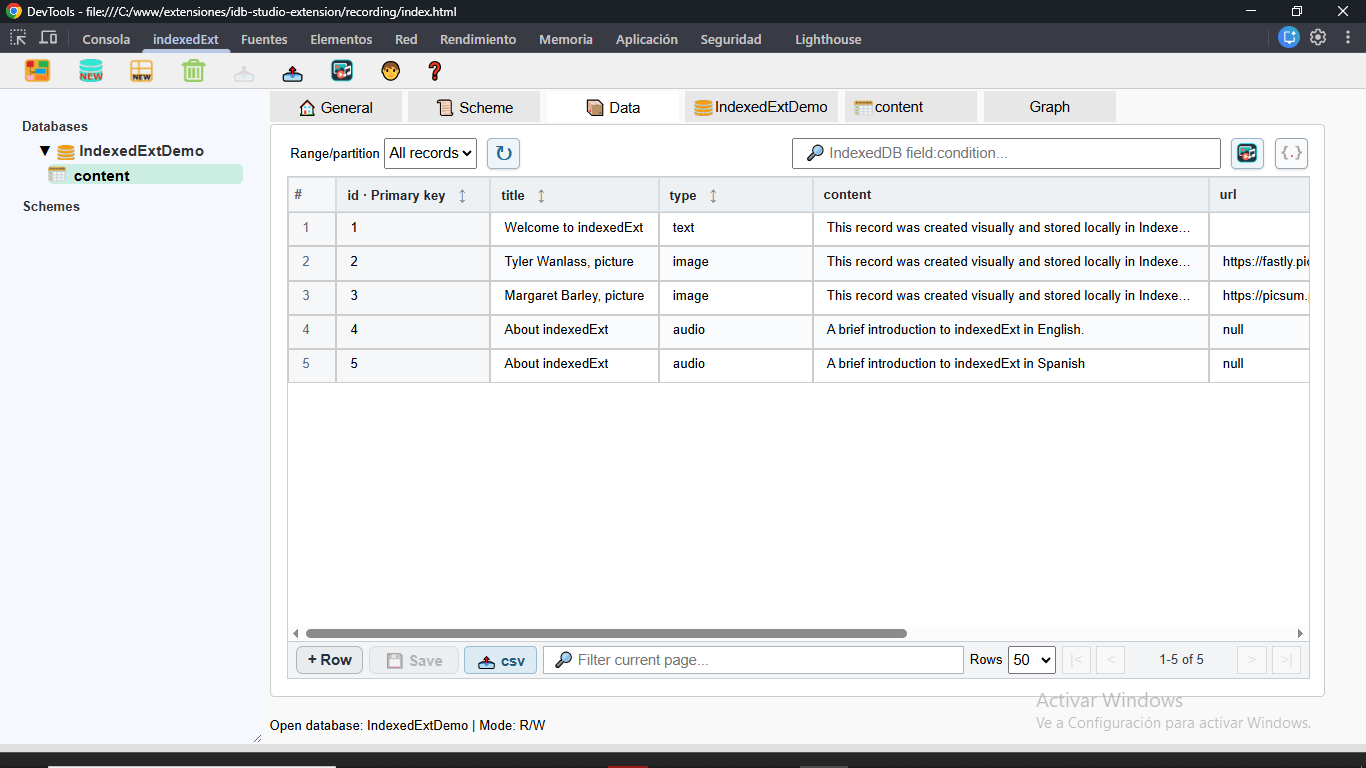Select the 'Margaret Barley, picture' cell
Viewport: 1366px width, 768px height.
(574, 296)
